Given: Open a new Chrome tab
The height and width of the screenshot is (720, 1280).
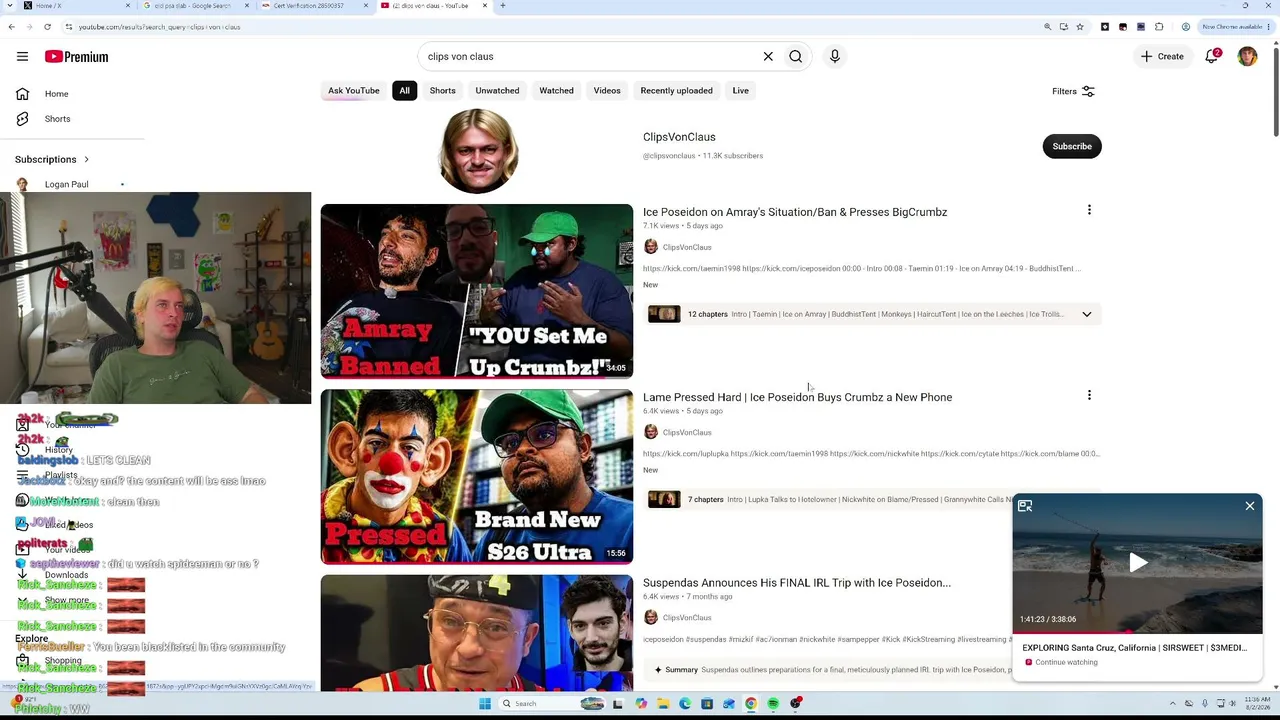Looking at the screenshot, I should [502, 6].
